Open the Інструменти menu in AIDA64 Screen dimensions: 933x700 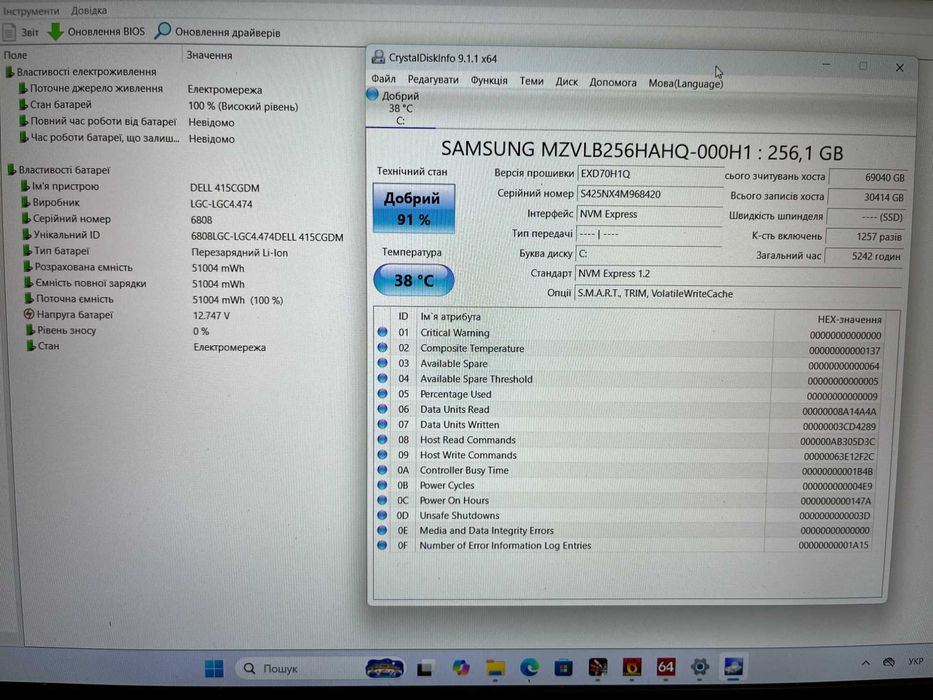[31, 11]
